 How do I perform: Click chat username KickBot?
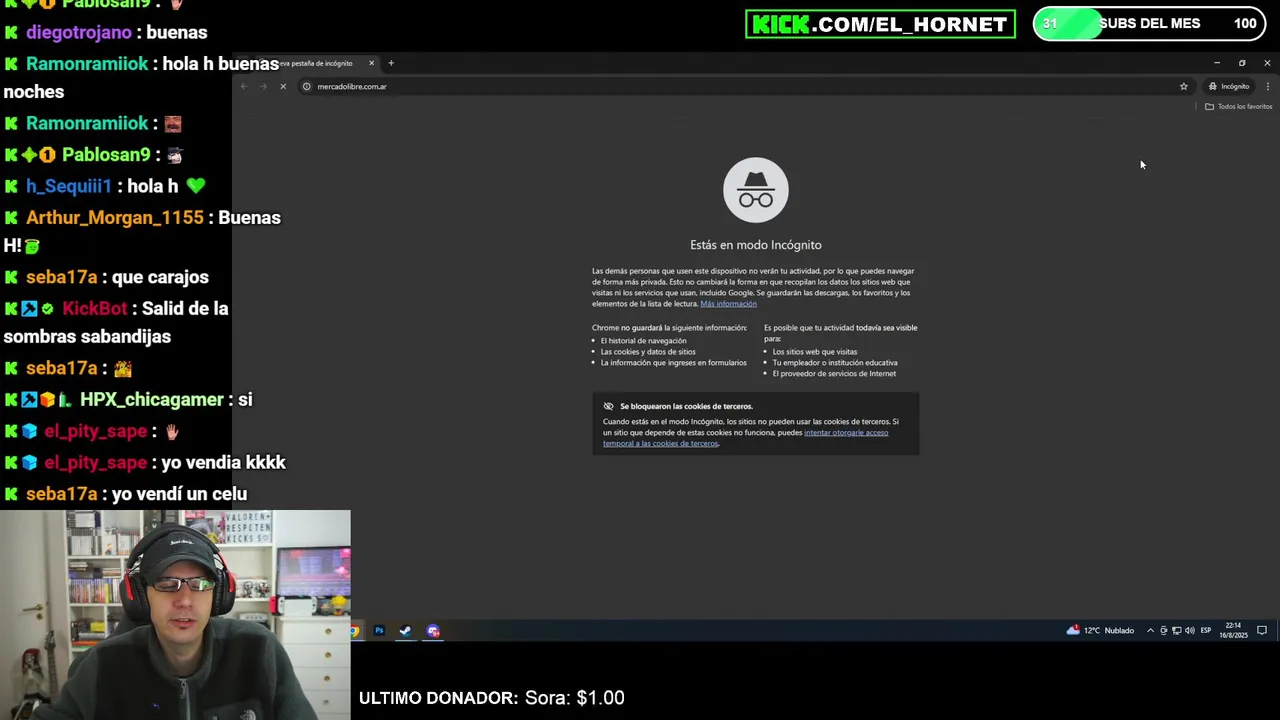pos(95,309)
